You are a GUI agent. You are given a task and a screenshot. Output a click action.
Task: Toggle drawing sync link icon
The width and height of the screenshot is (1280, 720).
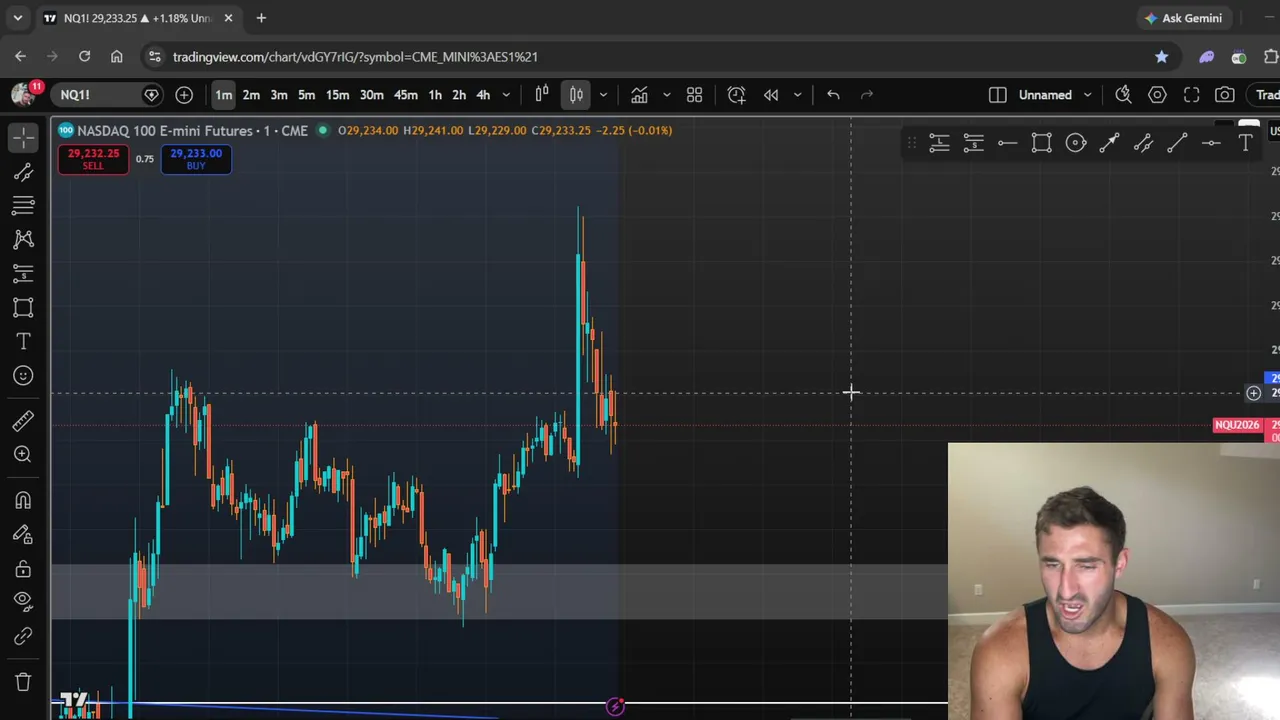[x=23, y=636]
